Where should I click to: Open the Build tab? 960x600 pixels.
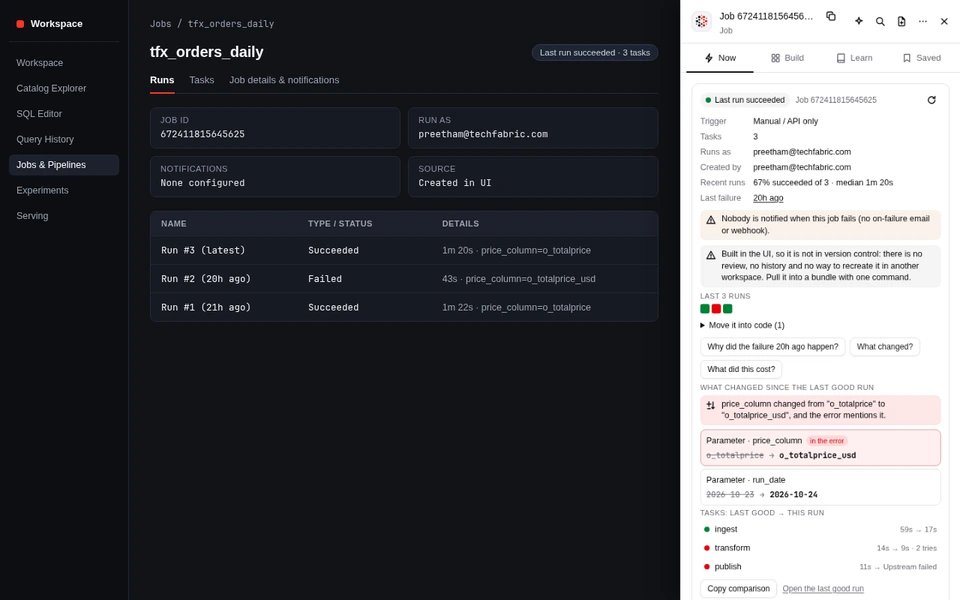pyautogui.click(x=787, y=58)
